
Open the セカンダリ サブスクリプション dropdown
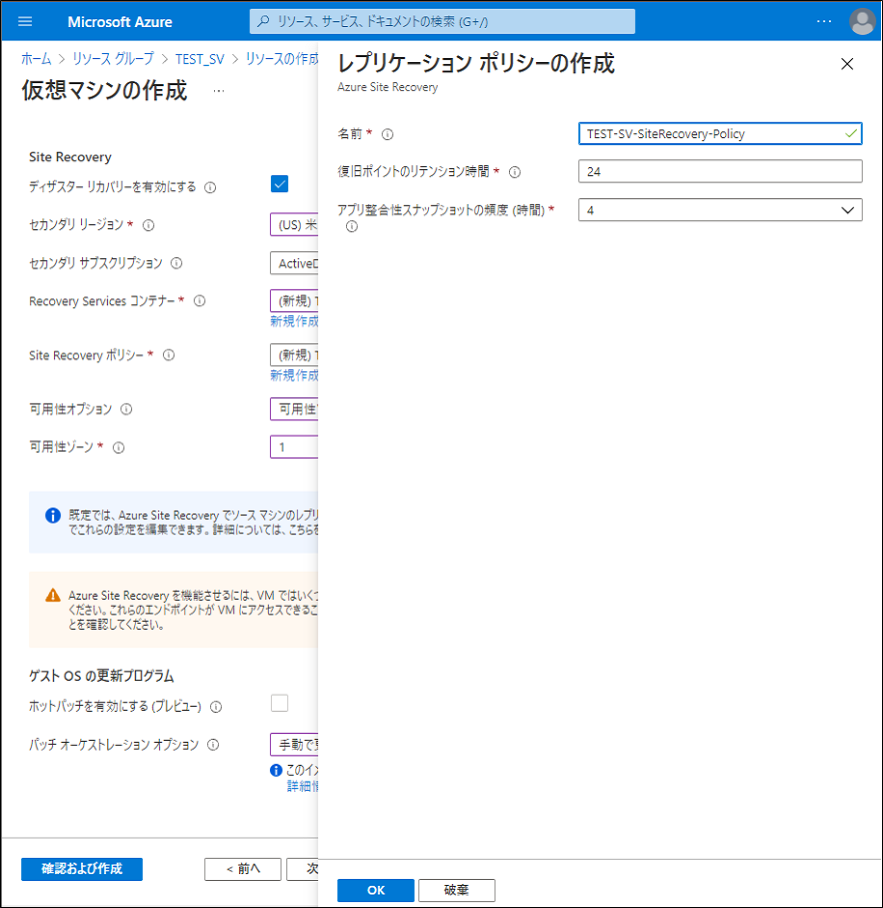pos(294,263)
